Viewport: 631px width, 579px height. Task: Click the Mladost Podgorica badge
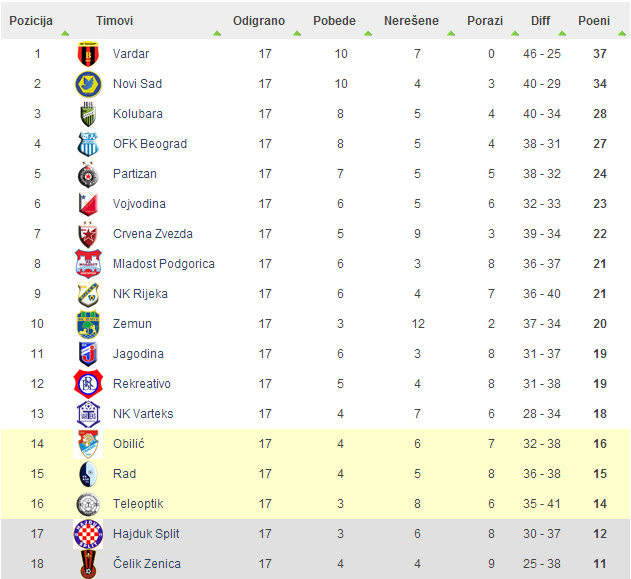[x=88, y=264]
